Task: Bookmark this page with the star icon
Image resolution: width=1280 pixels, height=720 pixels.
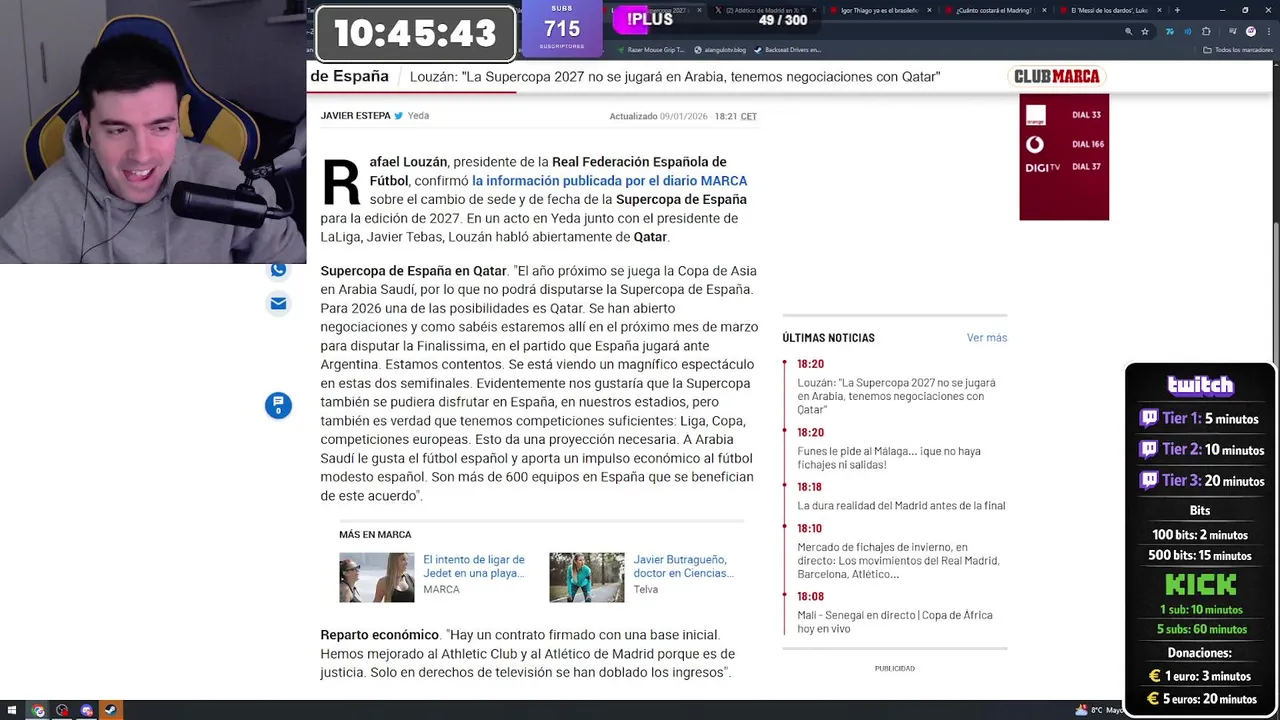Action: [1145, 32]
